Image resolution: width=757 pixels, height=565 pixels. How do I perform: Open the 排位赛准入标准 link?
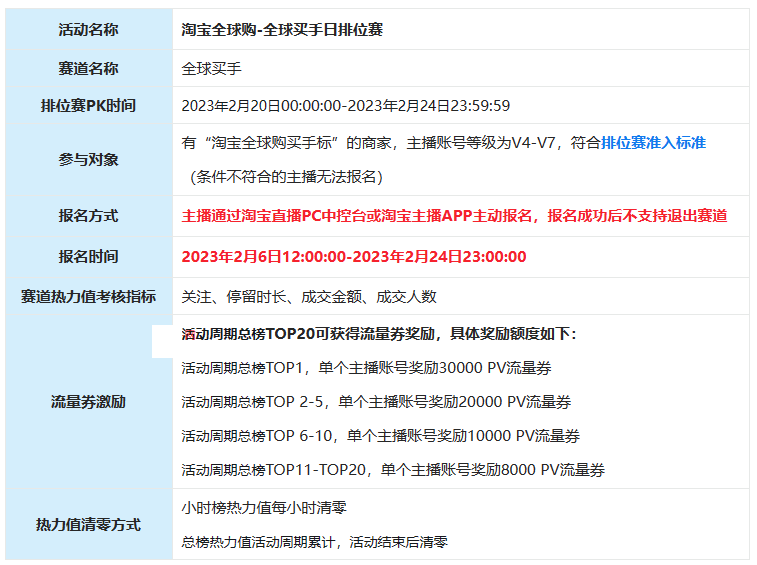653,142
